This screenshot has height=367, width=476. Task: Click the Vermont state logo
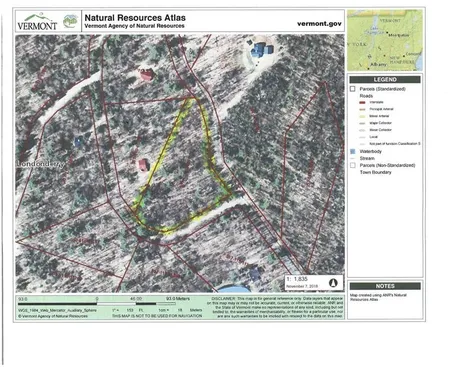(37, 22)
